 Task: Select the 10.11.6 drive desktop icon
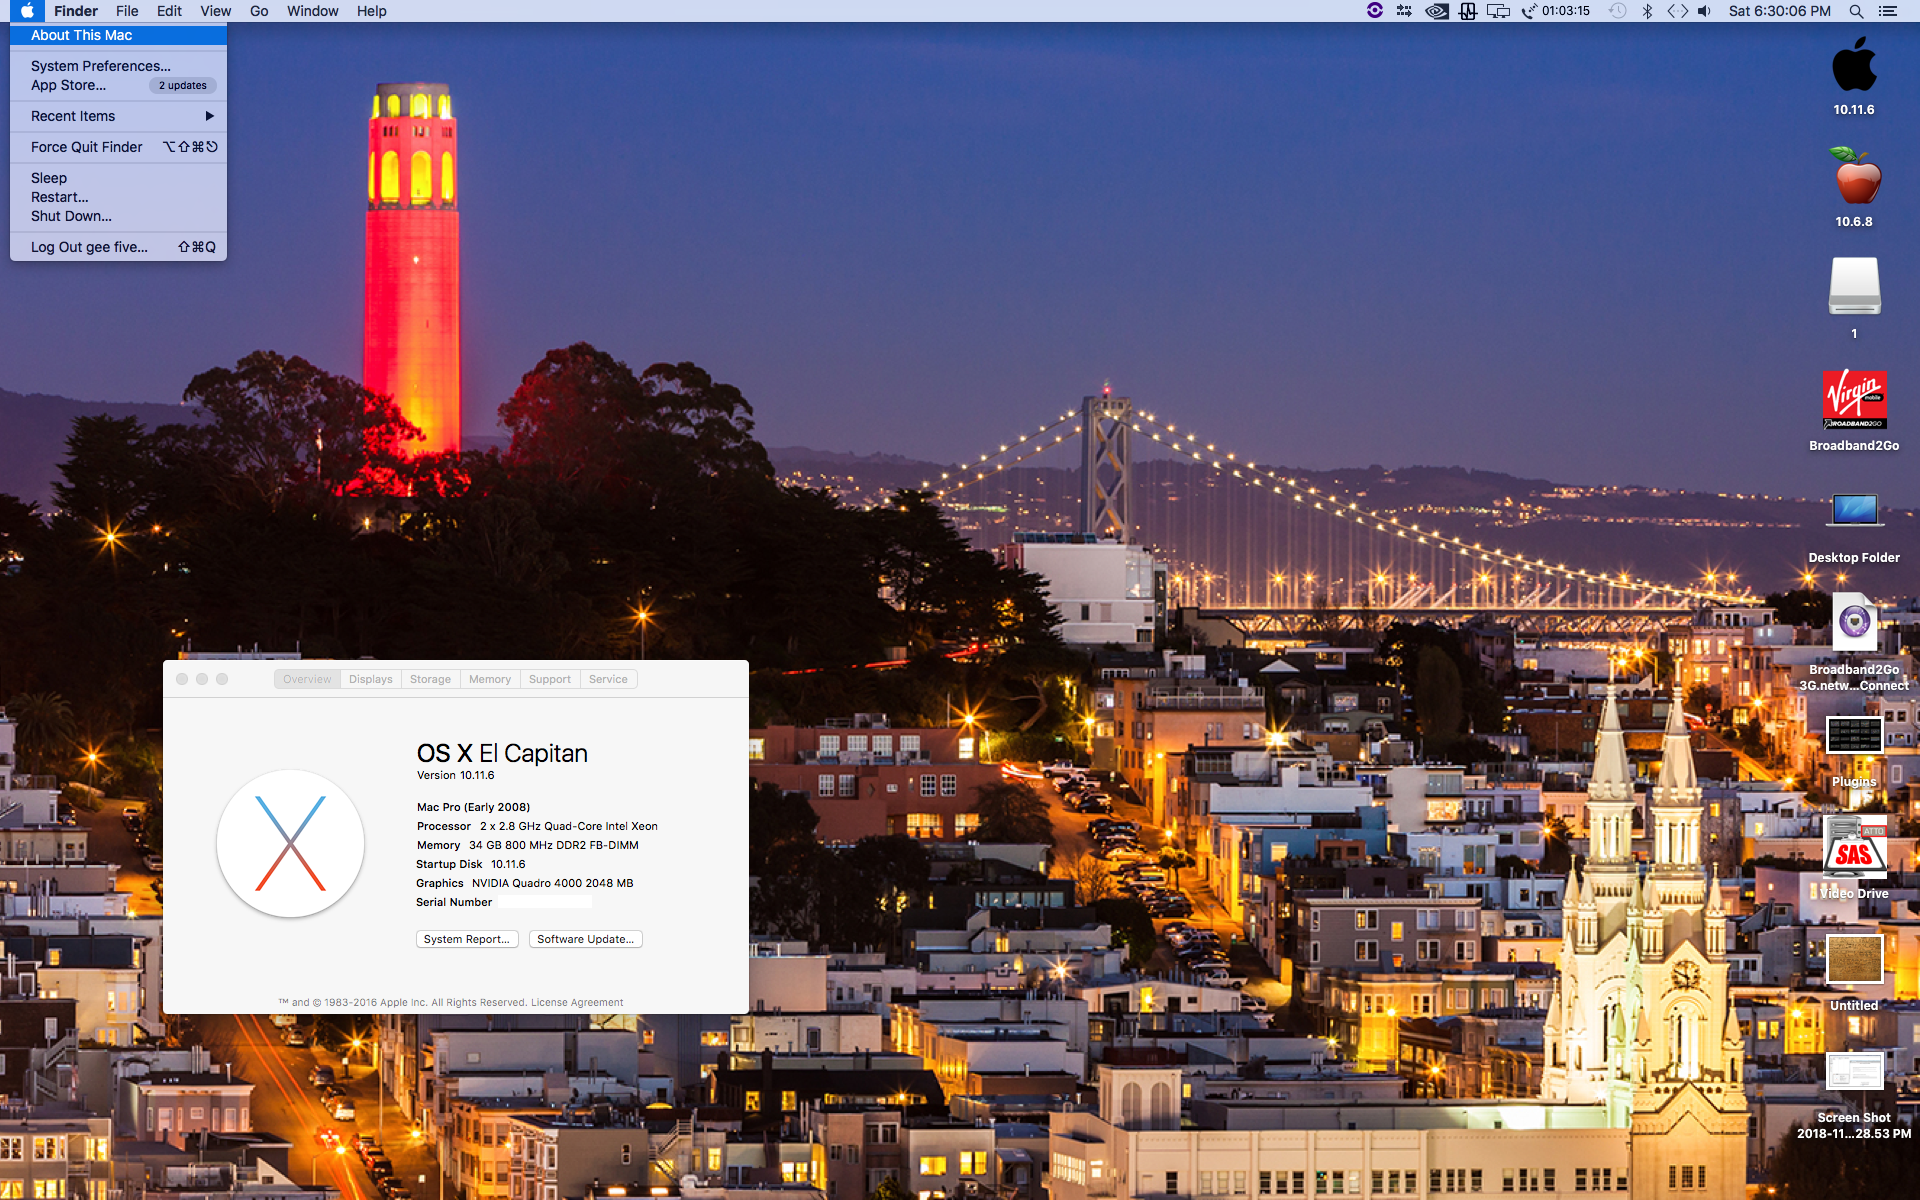(1854, 65)
